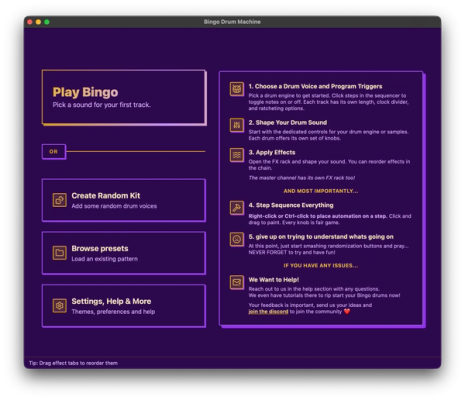The height and width of the screenshot is (400, 465).
Task: Click the gear icon beside Settings, Help & More
Action: coord(59,306)
